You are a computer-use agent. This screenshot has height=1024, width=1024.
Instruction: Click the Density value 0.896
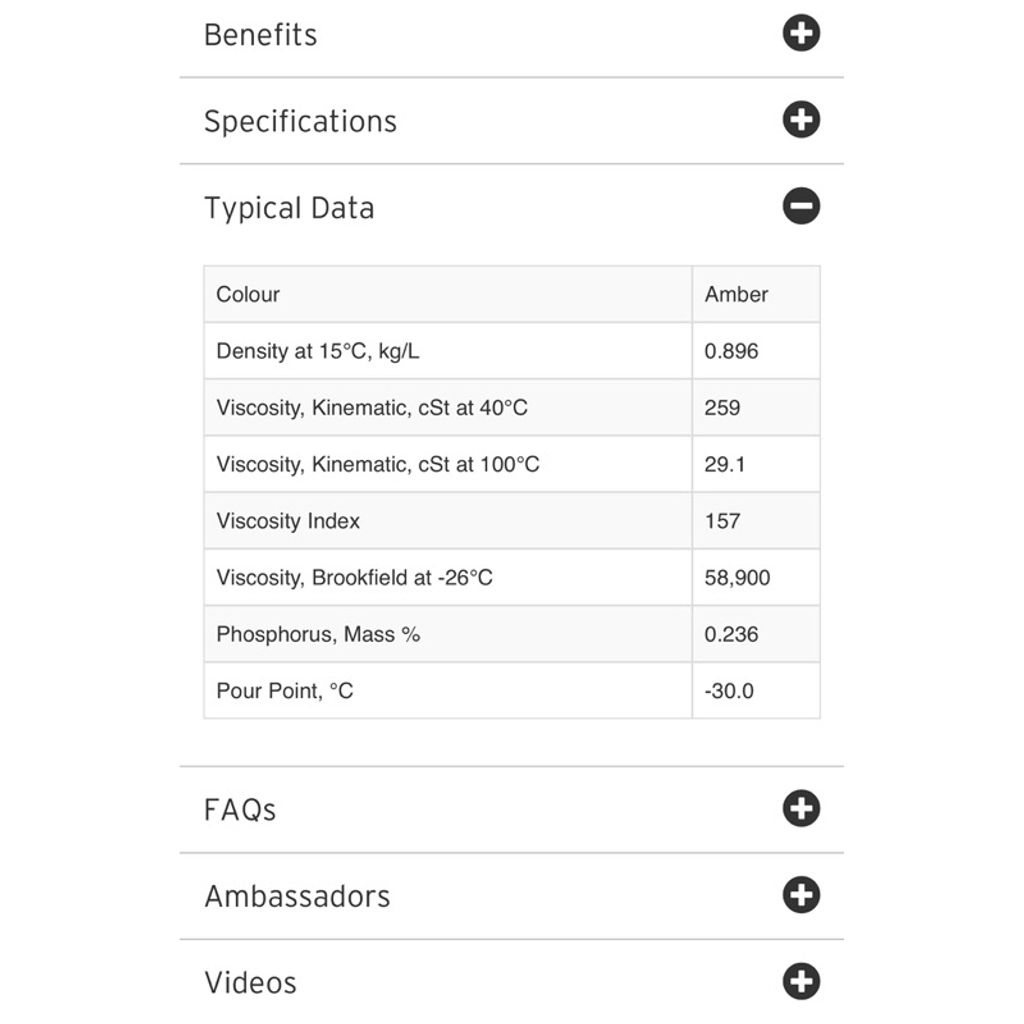[731, 351]
